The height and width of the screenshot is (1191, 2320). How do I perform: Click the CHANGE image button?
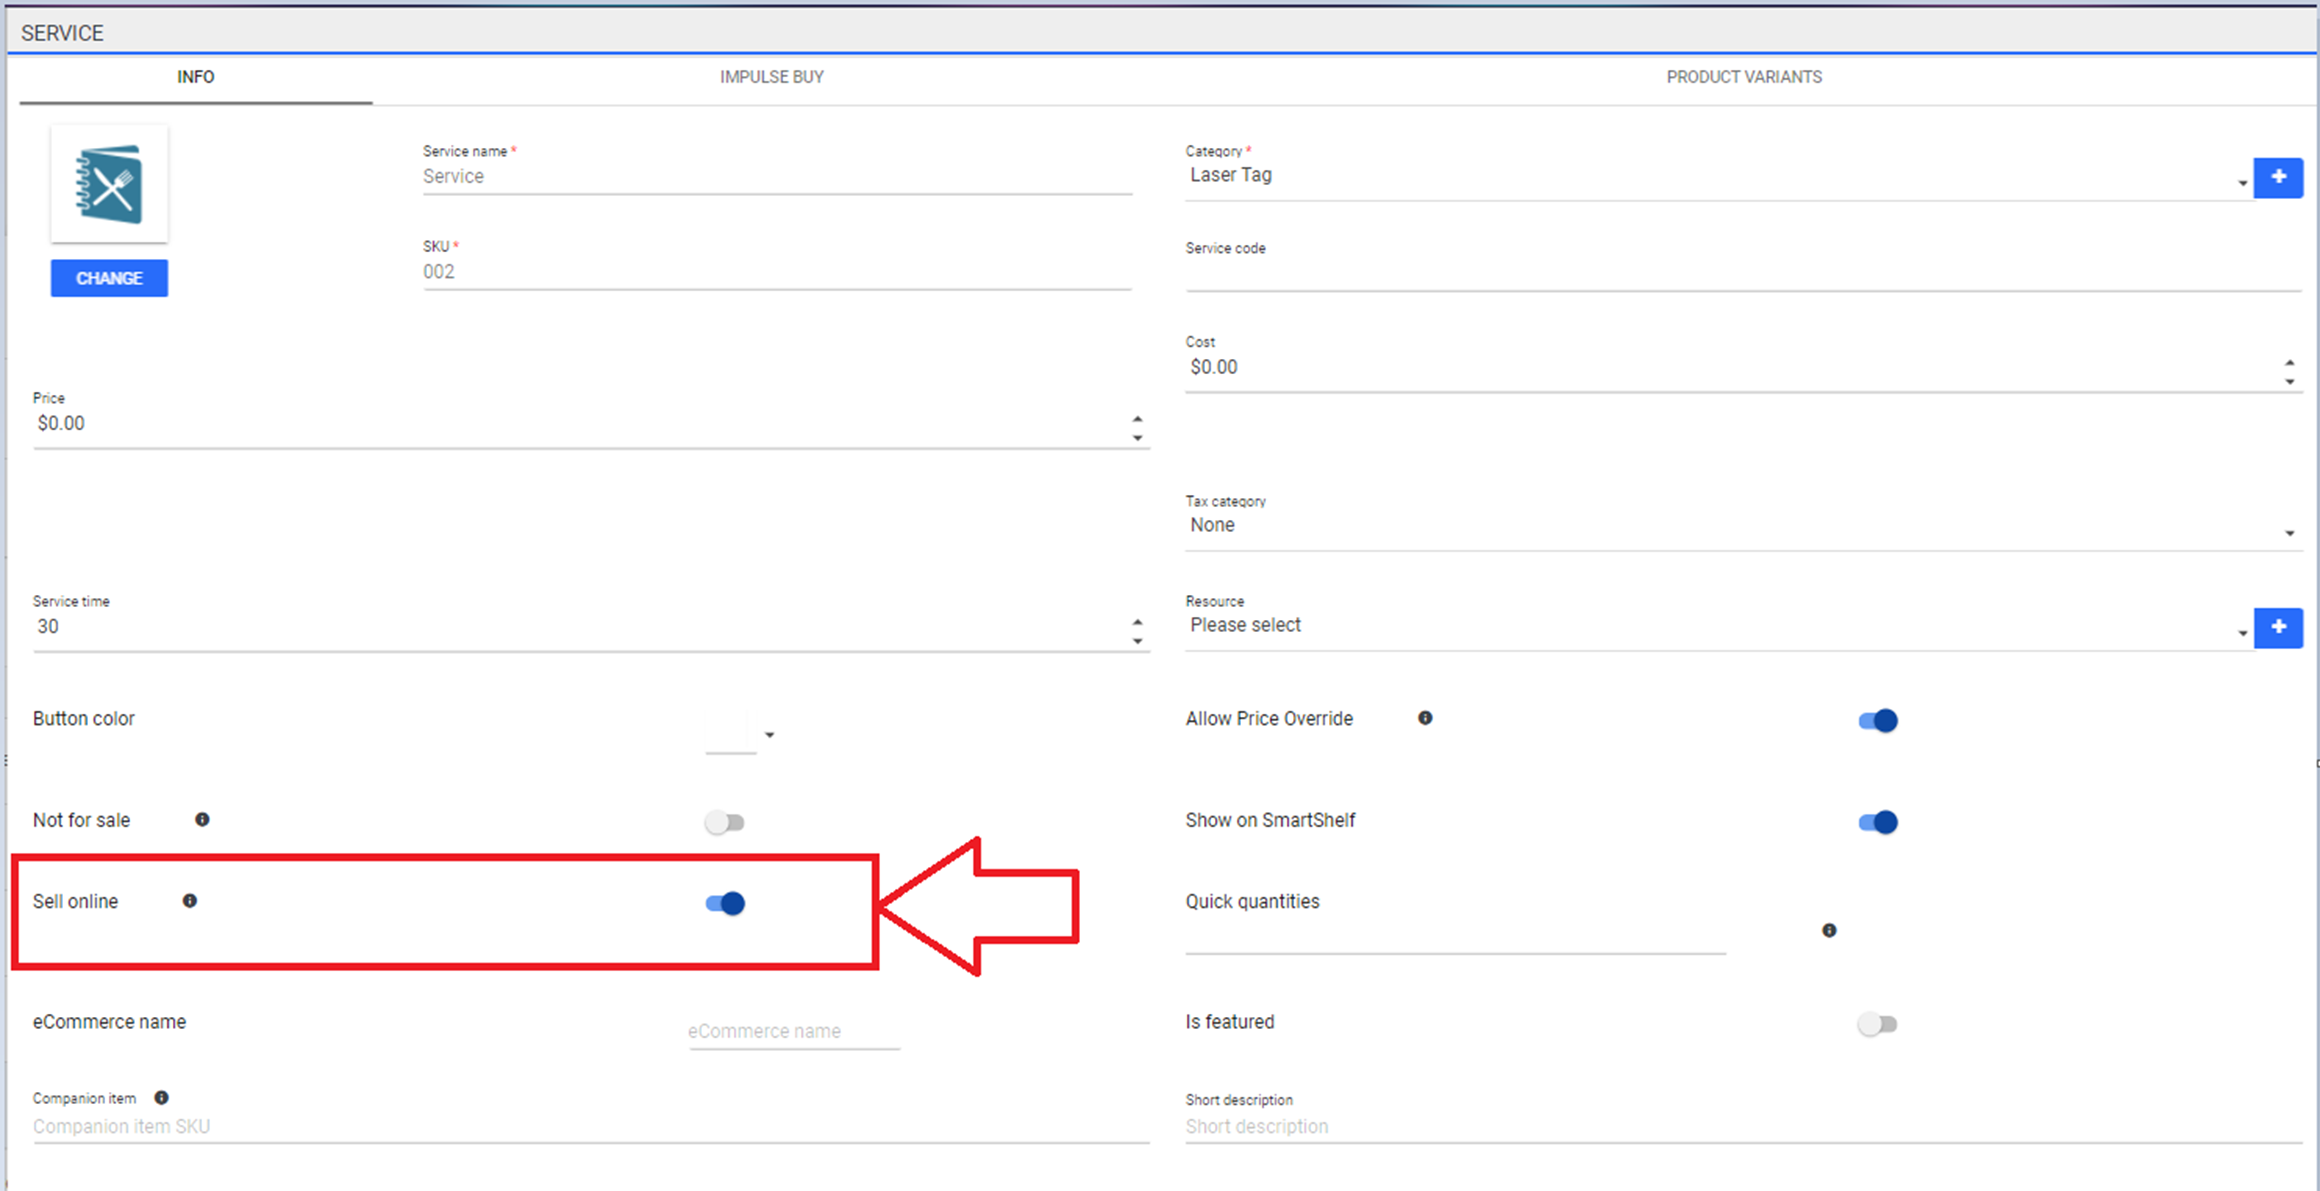click(108, 278)
